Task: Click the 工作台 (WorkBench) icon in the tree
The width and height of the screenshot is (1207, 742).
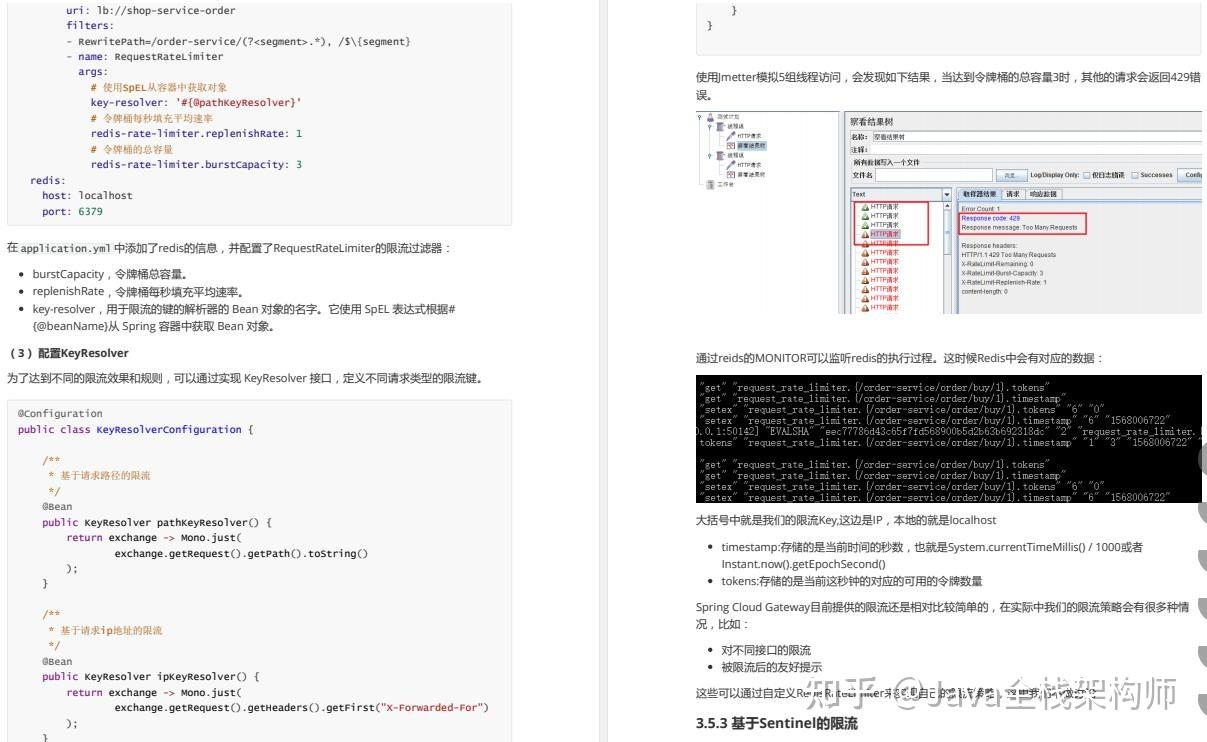Action: click(x=711, y=185)
